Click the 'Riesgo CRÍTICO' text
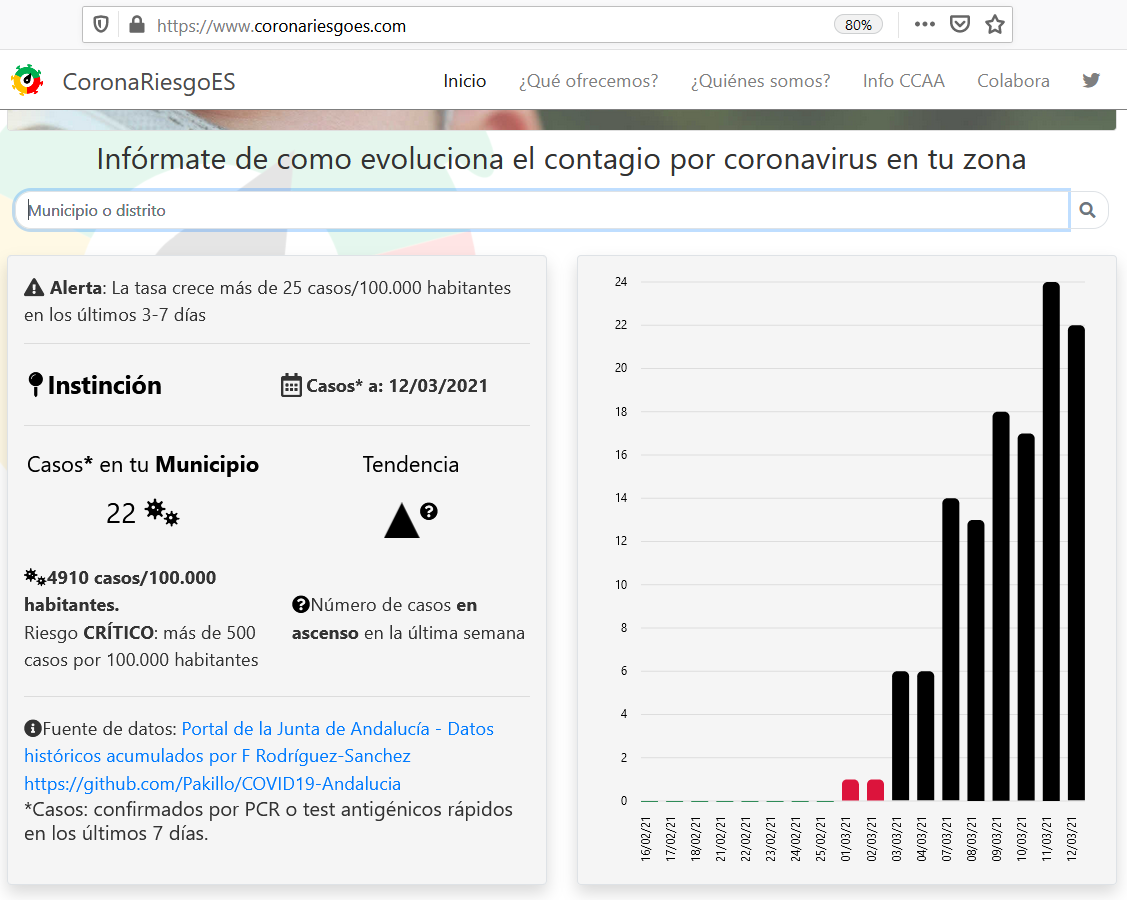 pyautogui.click(x=89, y=633)
